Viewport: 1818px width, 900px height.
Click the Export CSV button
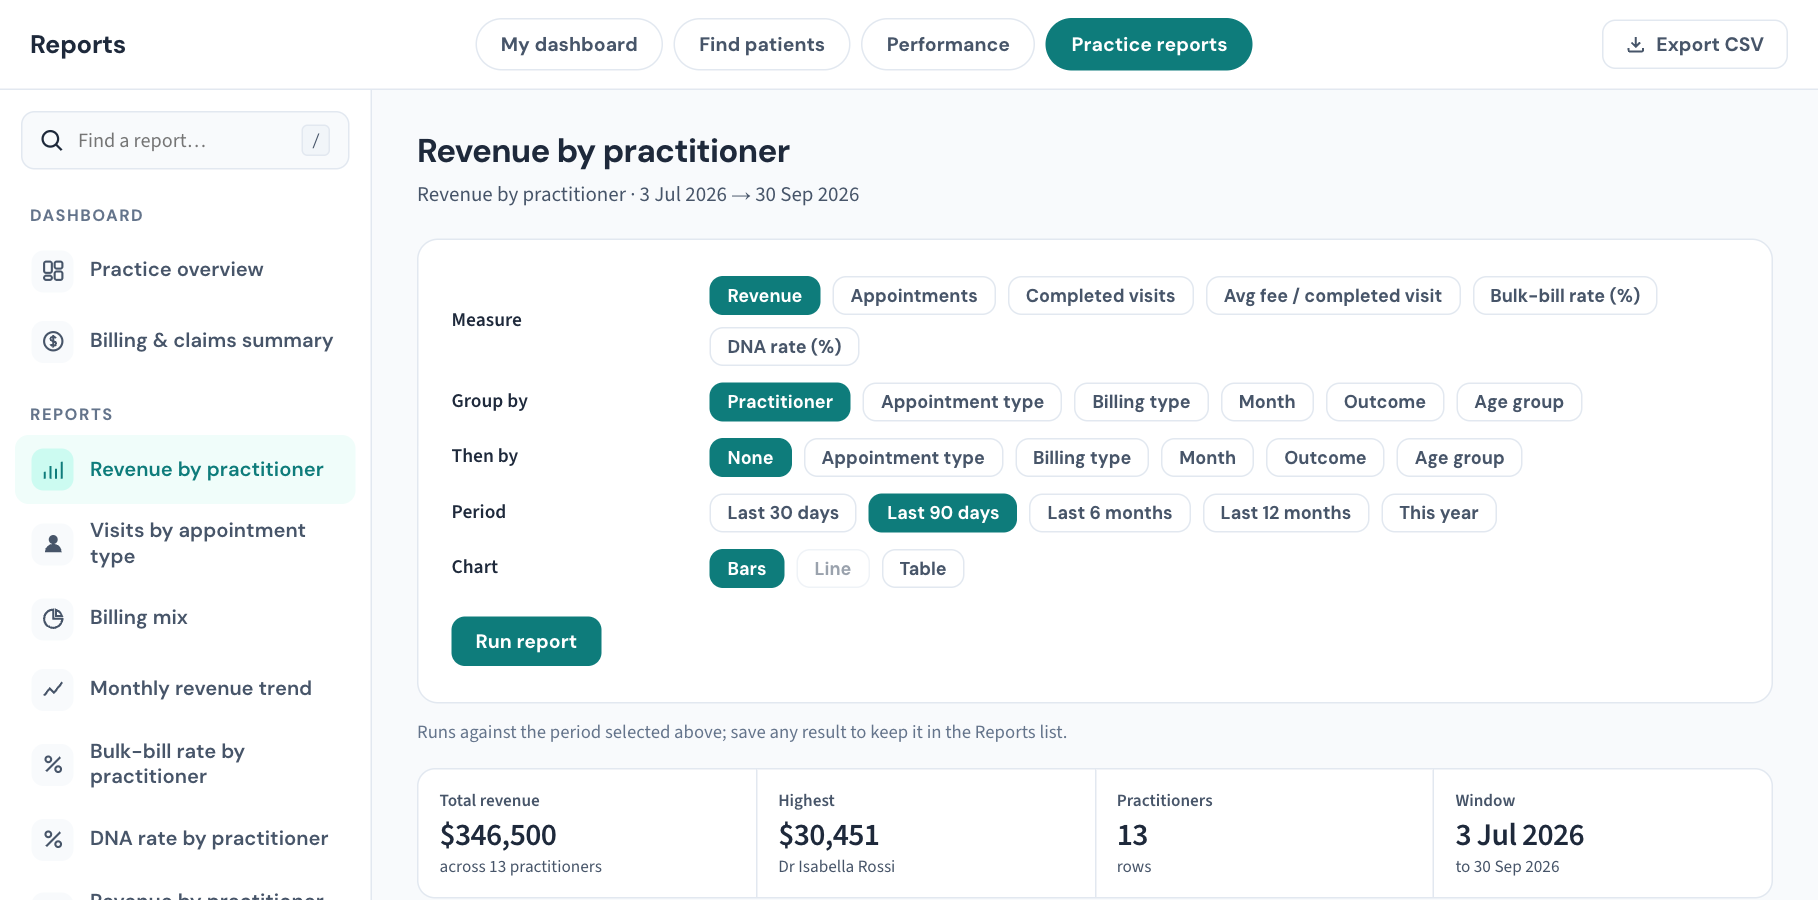[1695, 45]
